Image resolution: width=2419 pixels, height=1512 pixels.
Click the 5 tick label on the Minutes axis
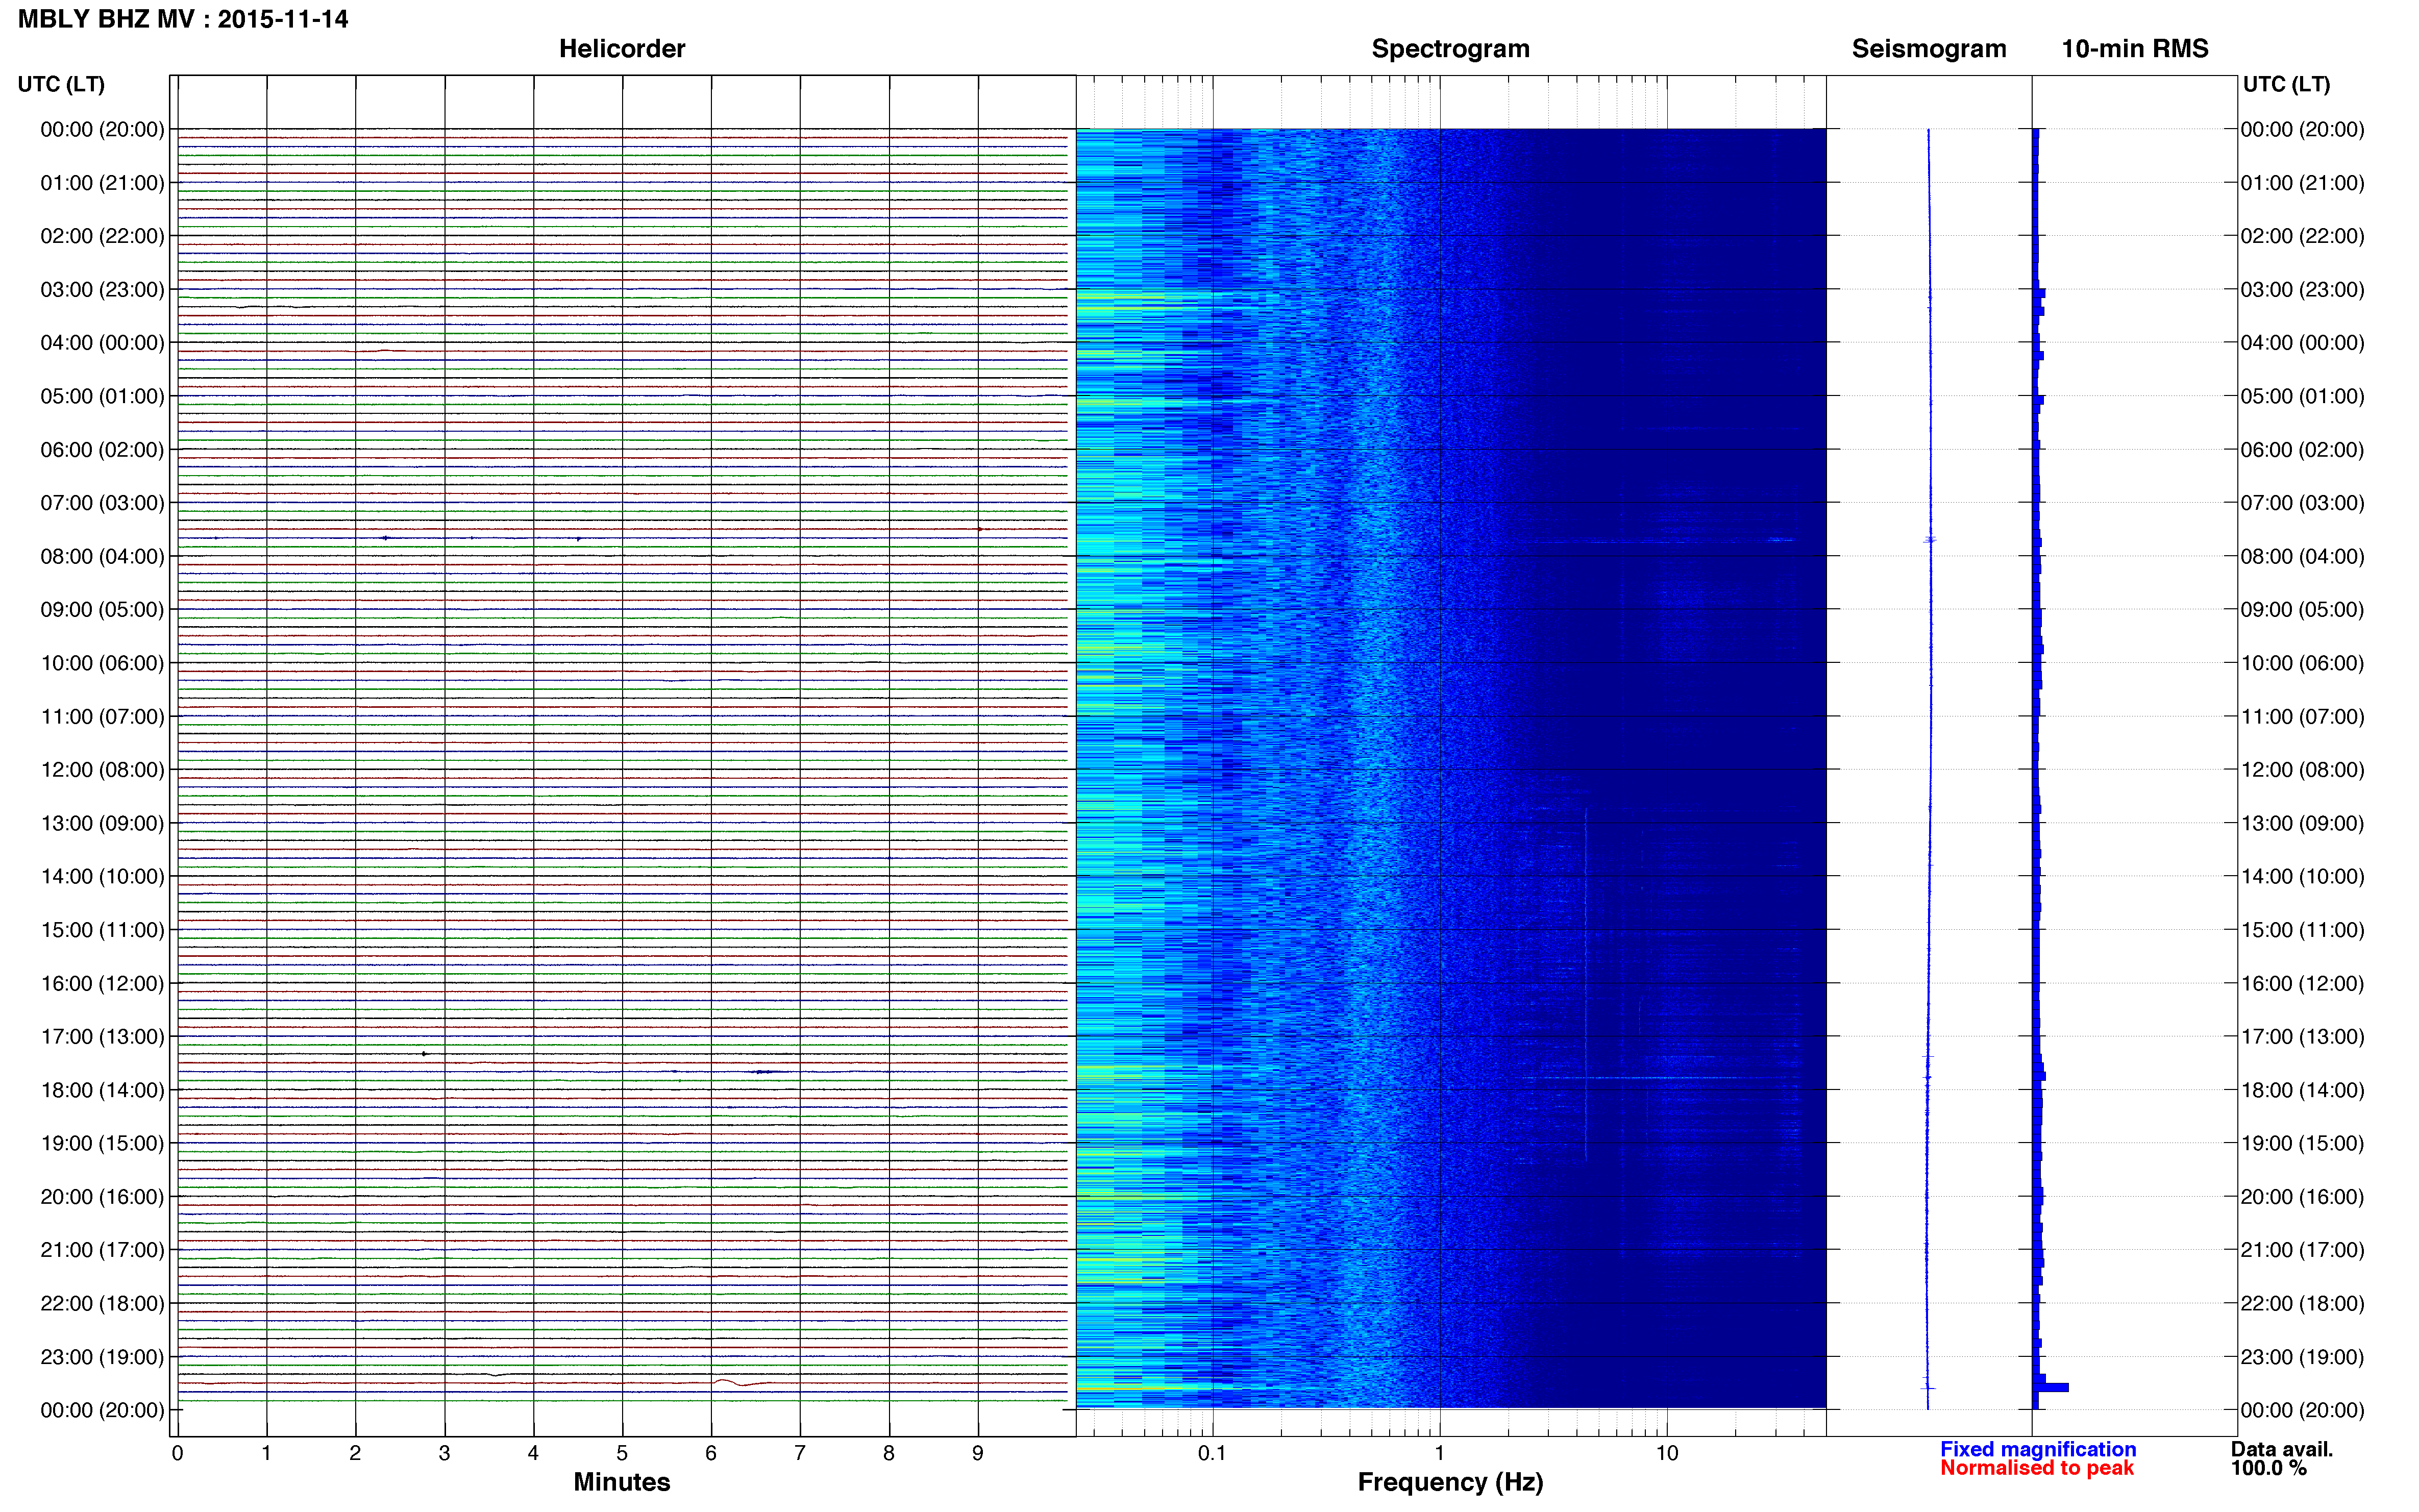coord(622,1454)
